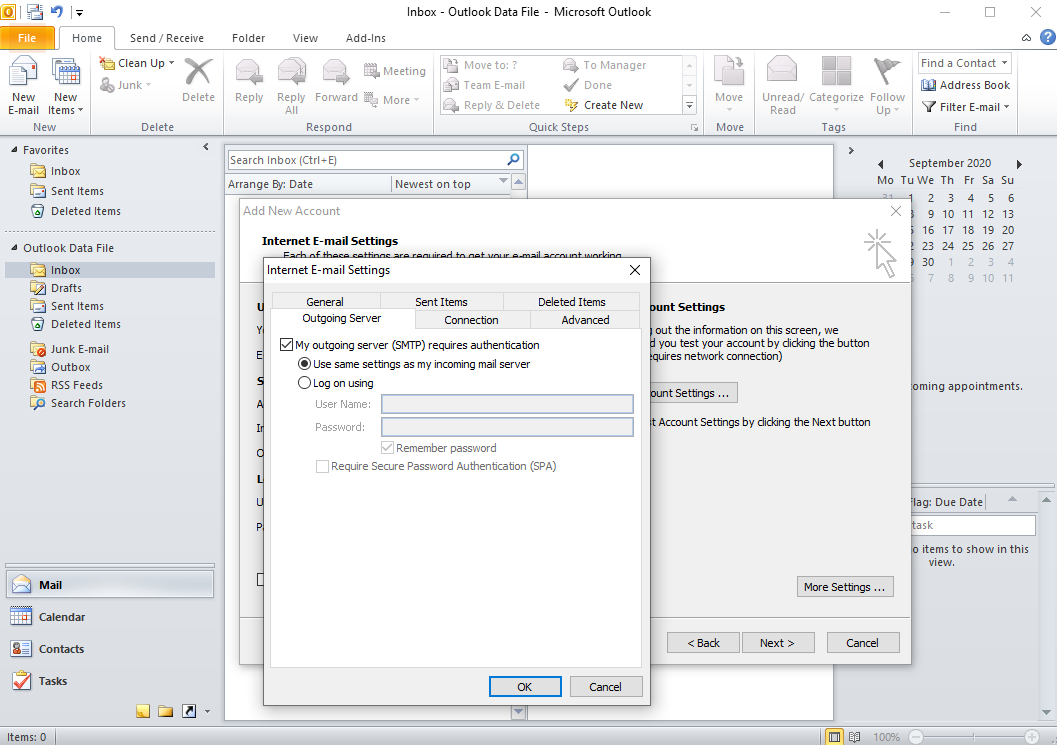Collapse the Outlook Data File tree
The width and height of the screenshot is (1057, 745).
[x=14, y=247]
